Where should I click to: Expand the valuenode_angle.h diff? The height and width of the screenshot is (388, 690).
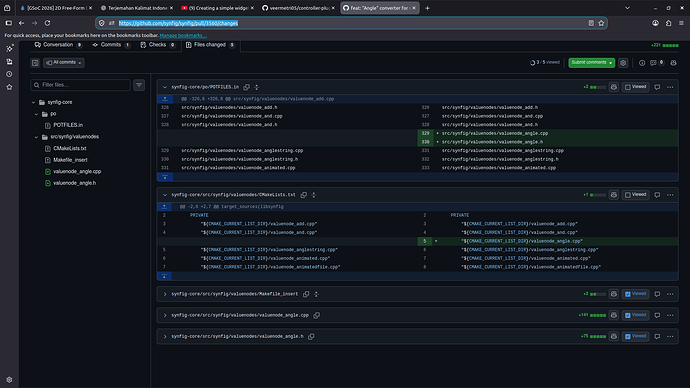tap(165, 337)
